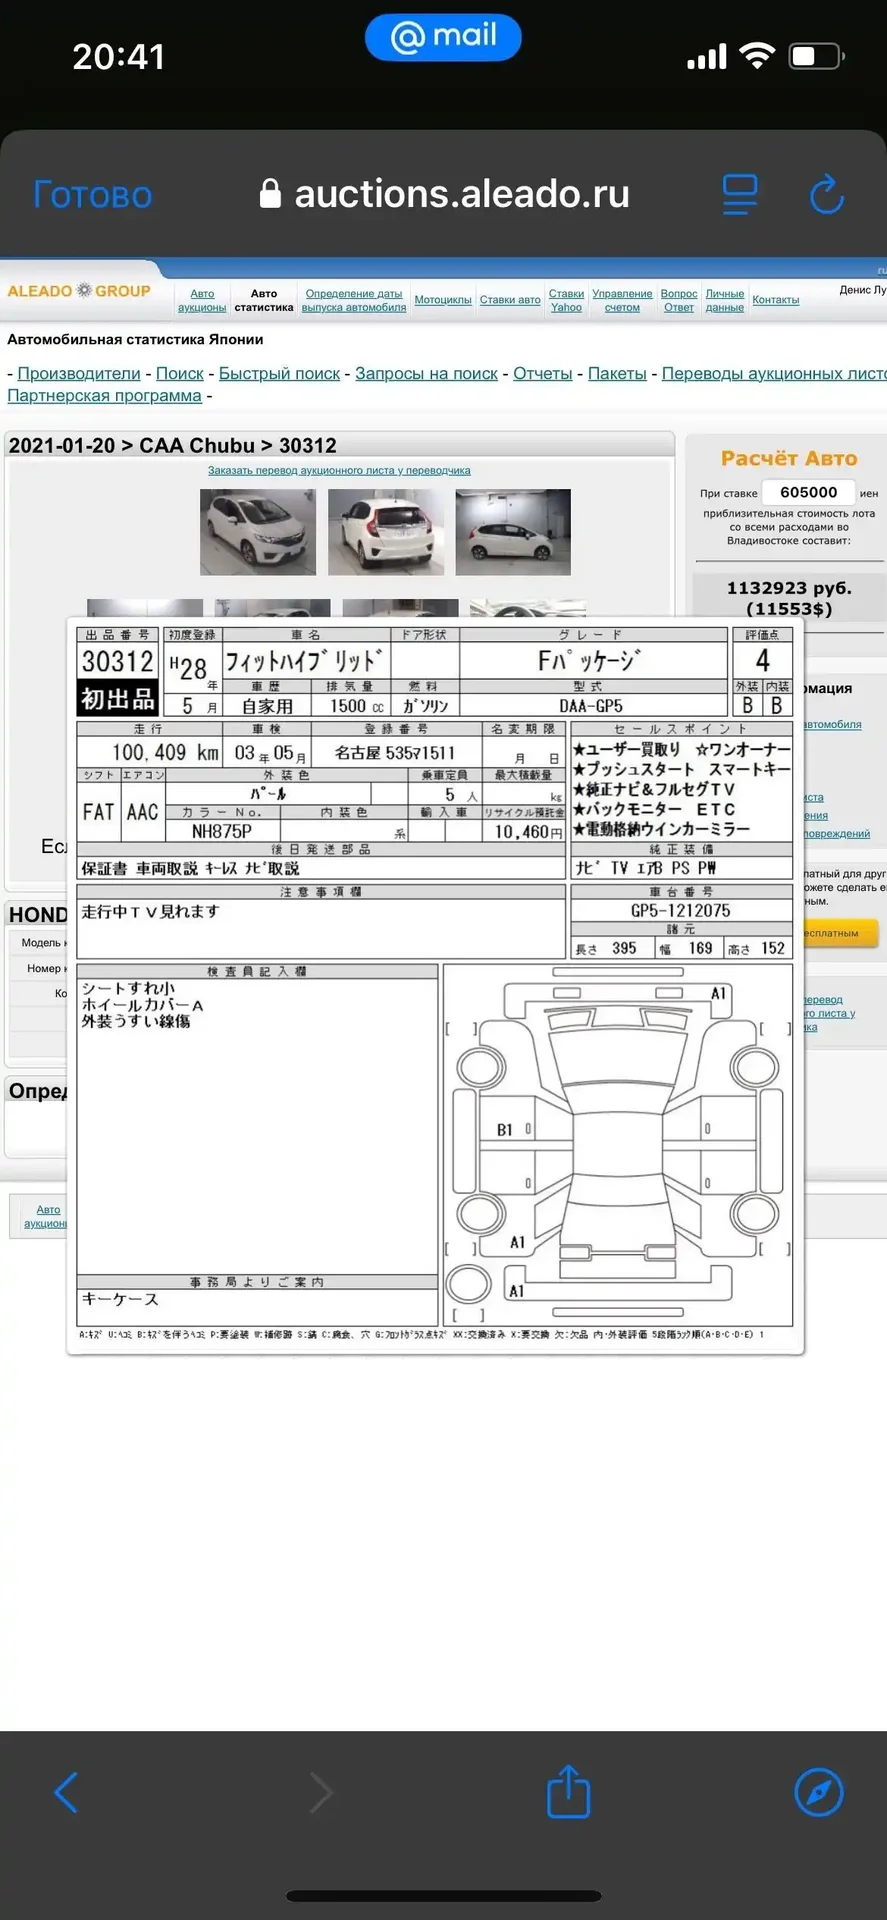Viewport: 887px width, 1920px height.
Task: Open Контакты menu item
Action: click(776, 300)
